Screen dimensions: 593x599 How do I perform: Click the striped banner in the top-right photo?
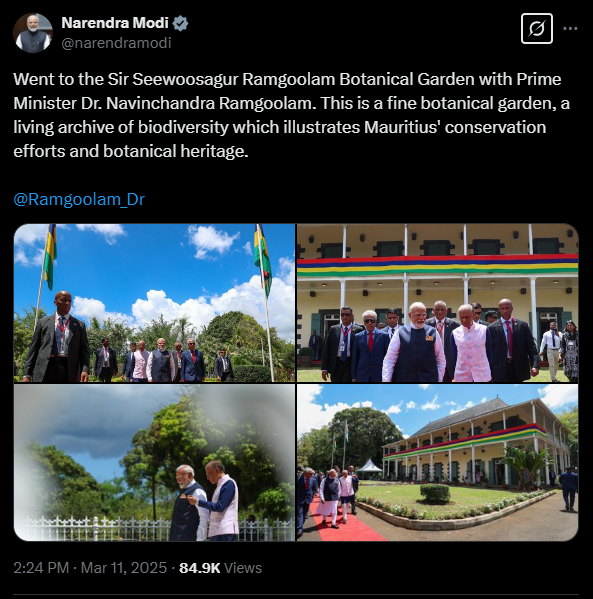pyautogui.click(x=437, y=265)
